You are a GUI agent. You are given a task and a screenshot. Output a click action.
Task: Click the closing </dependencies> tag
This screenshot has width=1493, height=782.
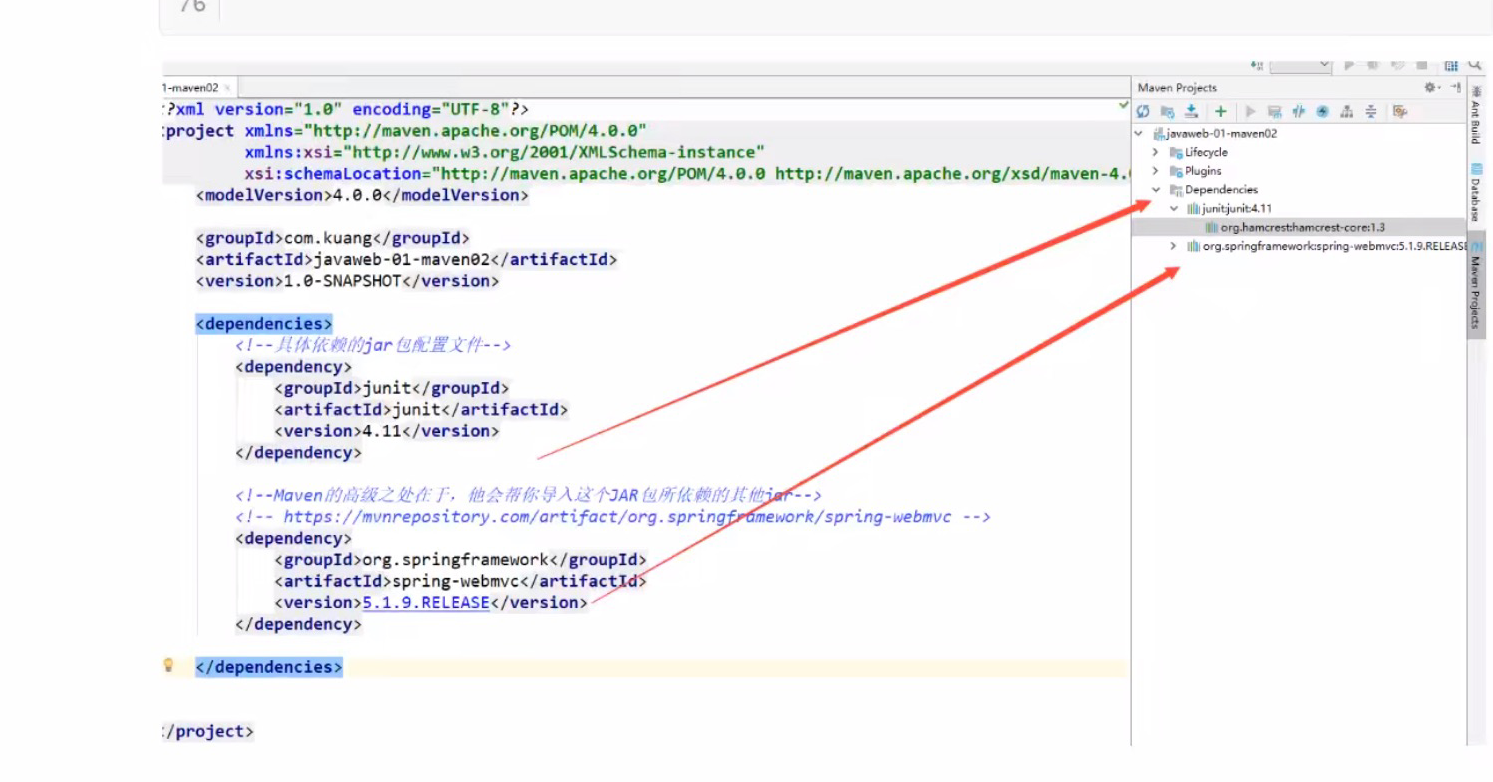click(x=269, y=667)
